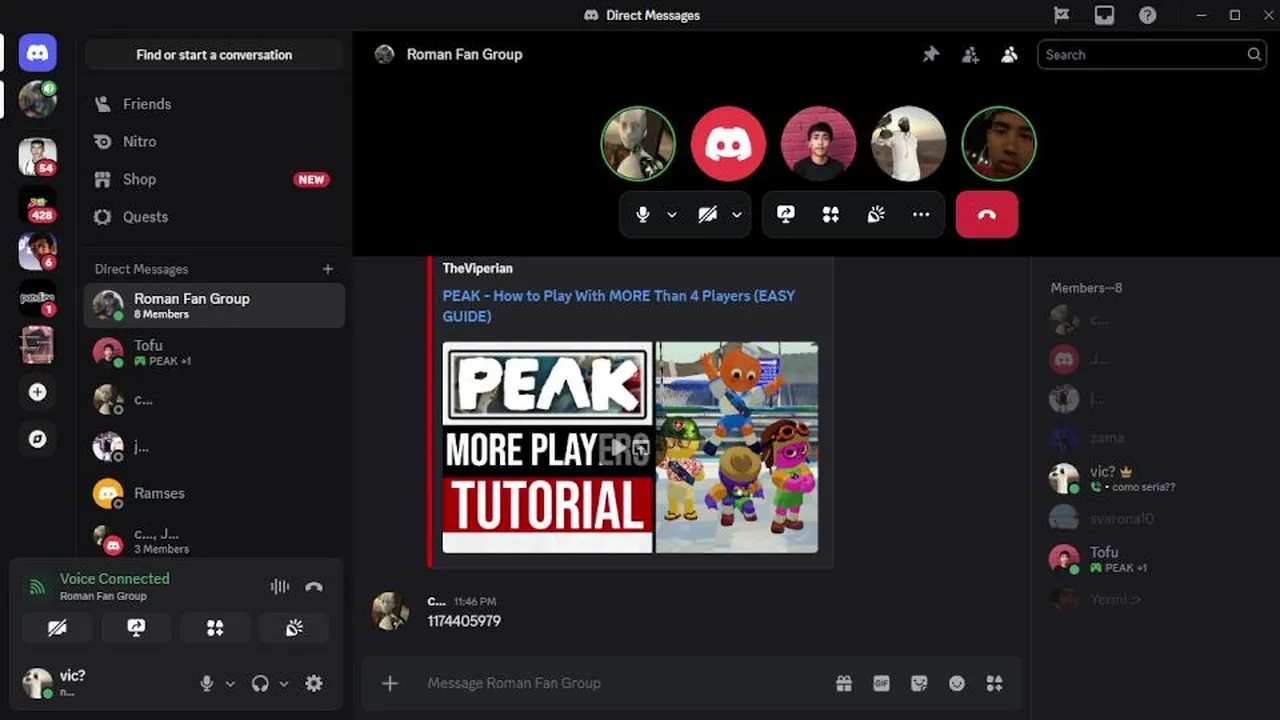The width and height of the screenshot is (1280, 720).
Task: Open Discover servers compass icon
Action: coord(37,439)
